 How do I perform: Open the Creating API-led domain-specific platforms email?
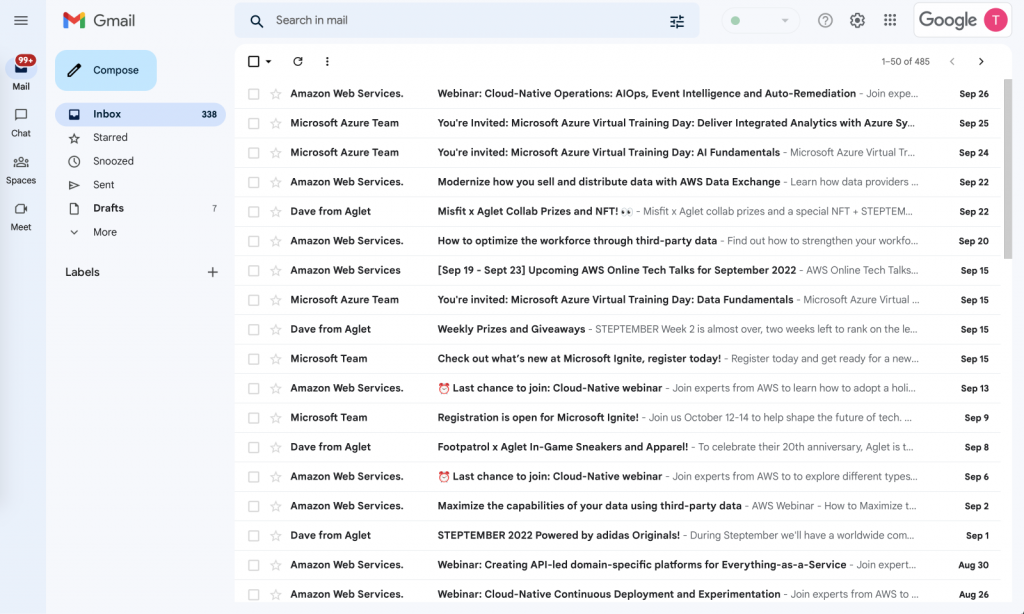pyautogui.click(x=618, y=565)
